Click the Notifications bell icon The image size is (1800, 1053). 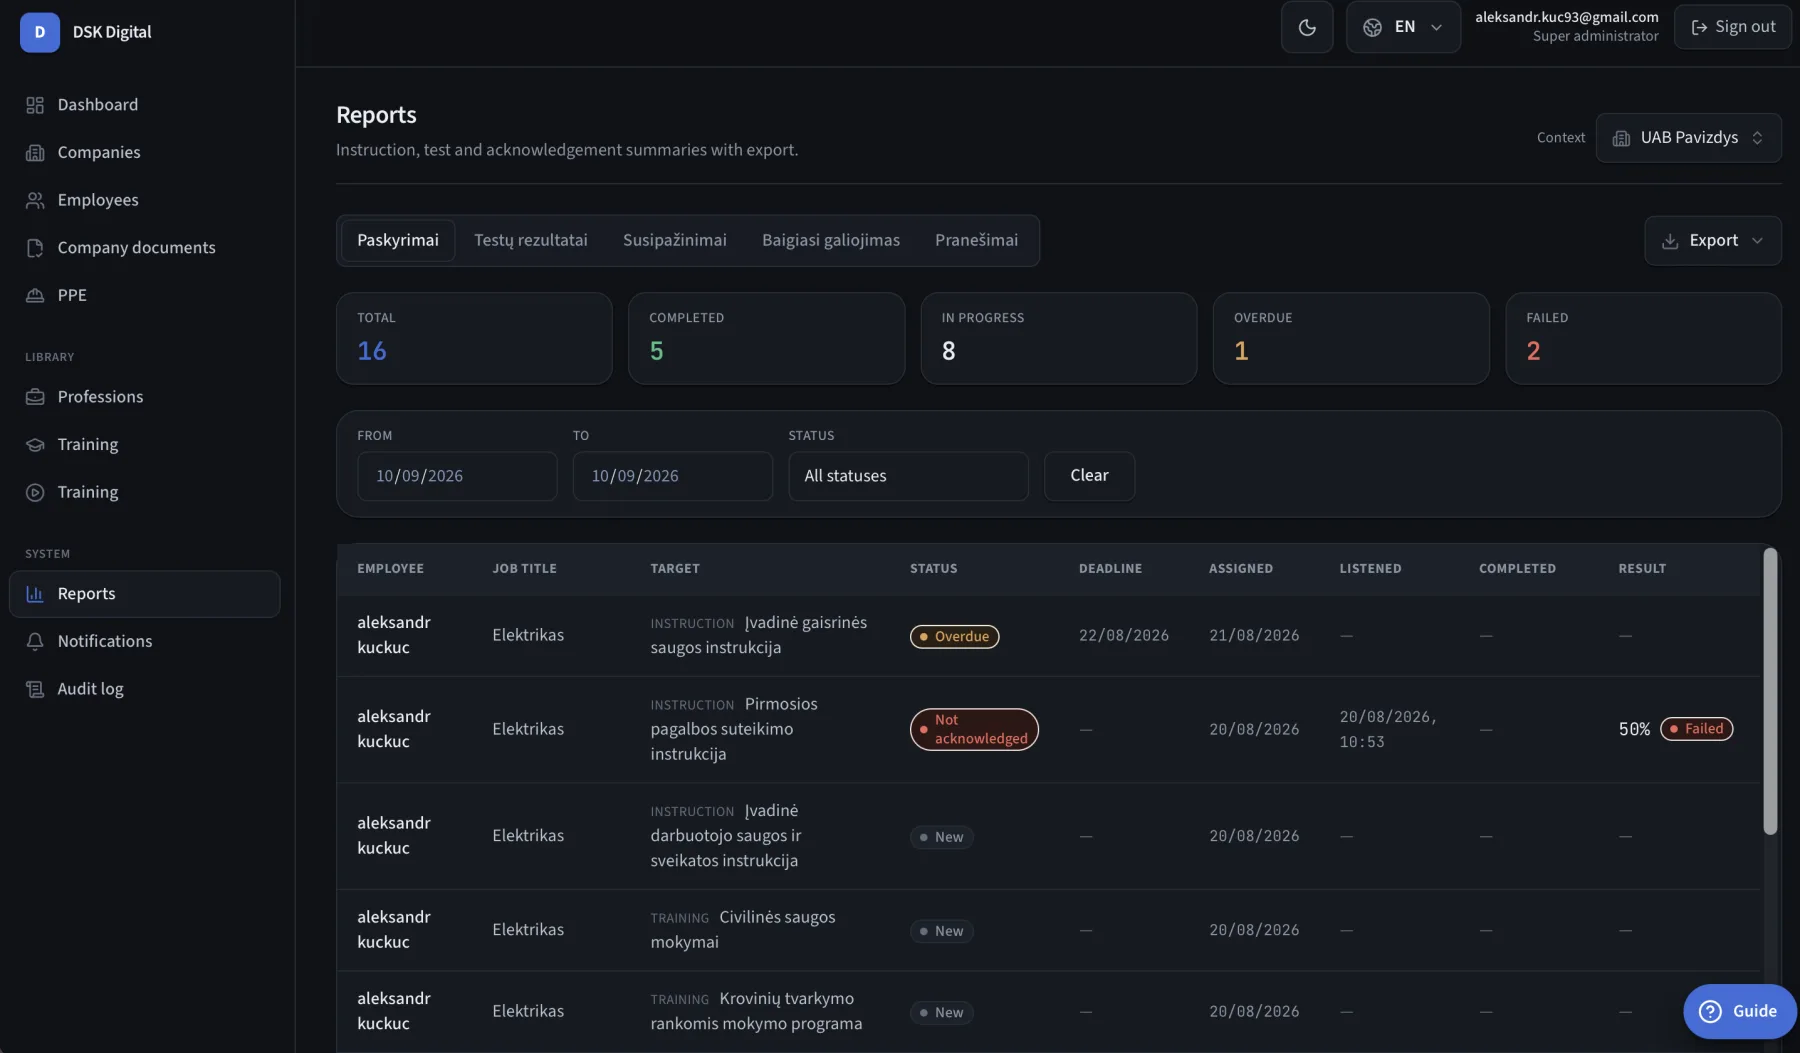click(35, 641)
